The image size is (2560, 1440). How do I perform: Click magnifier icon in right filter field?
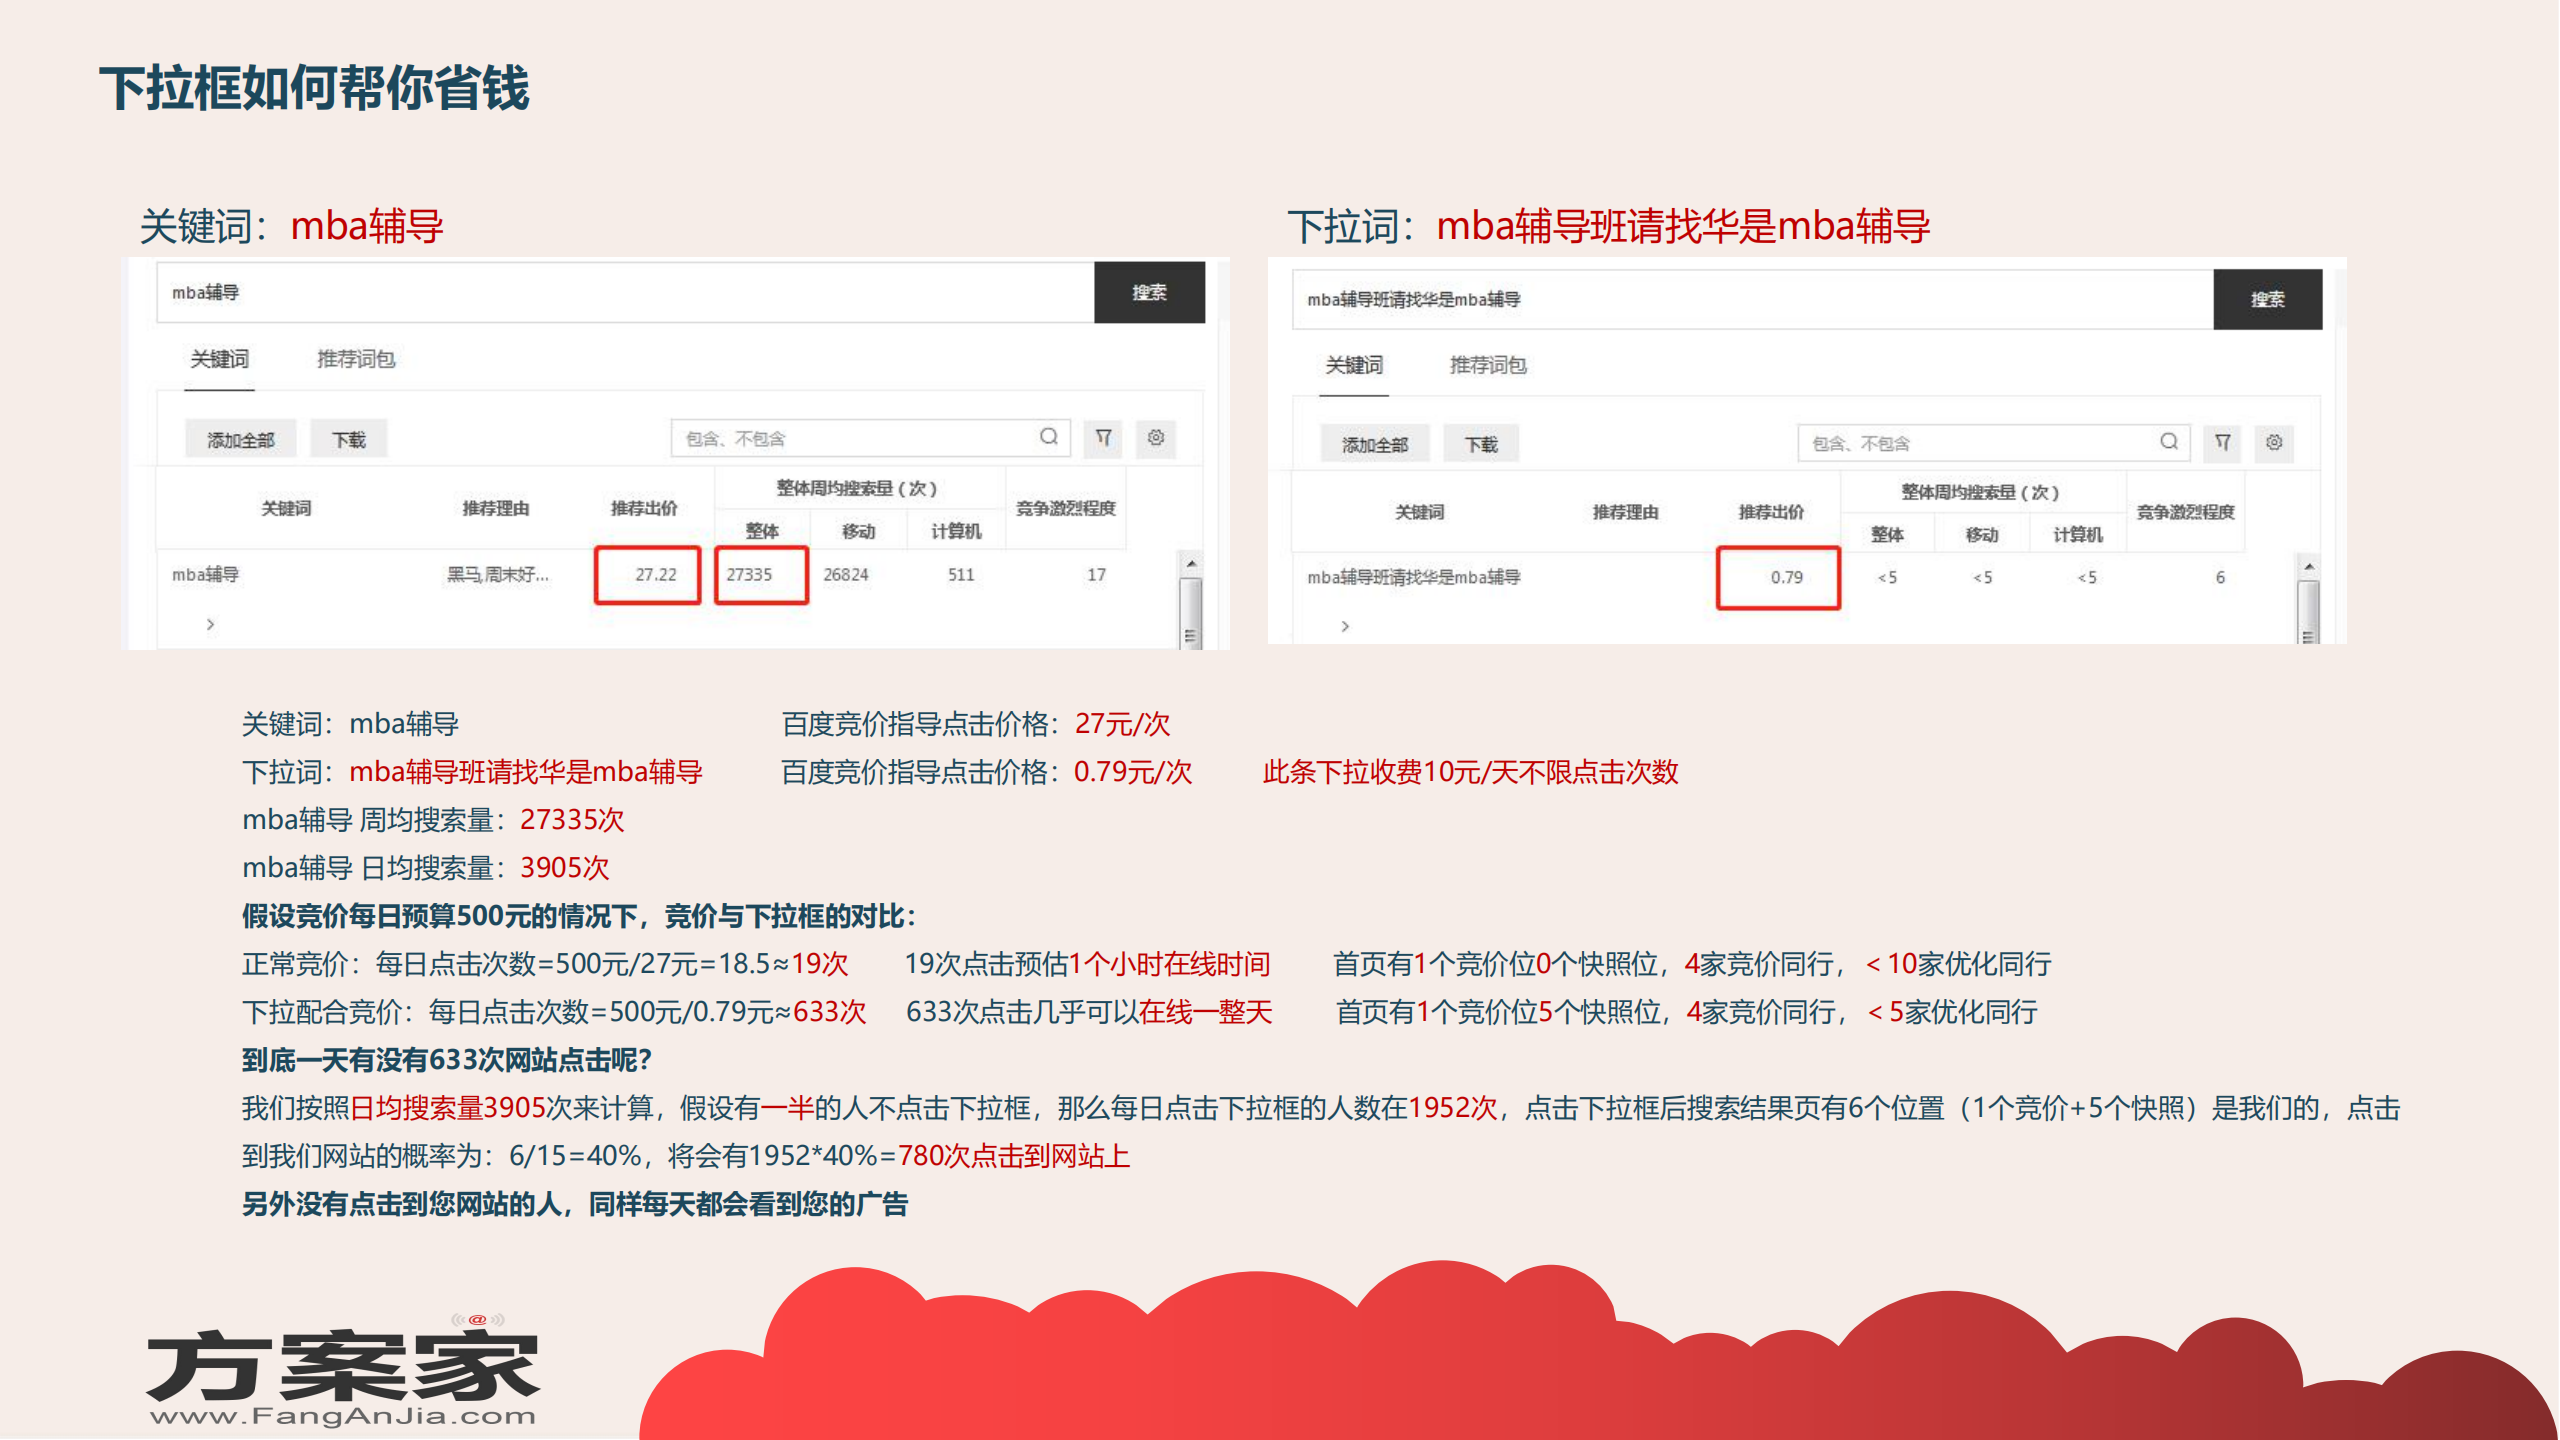[x=2168, y=441]
